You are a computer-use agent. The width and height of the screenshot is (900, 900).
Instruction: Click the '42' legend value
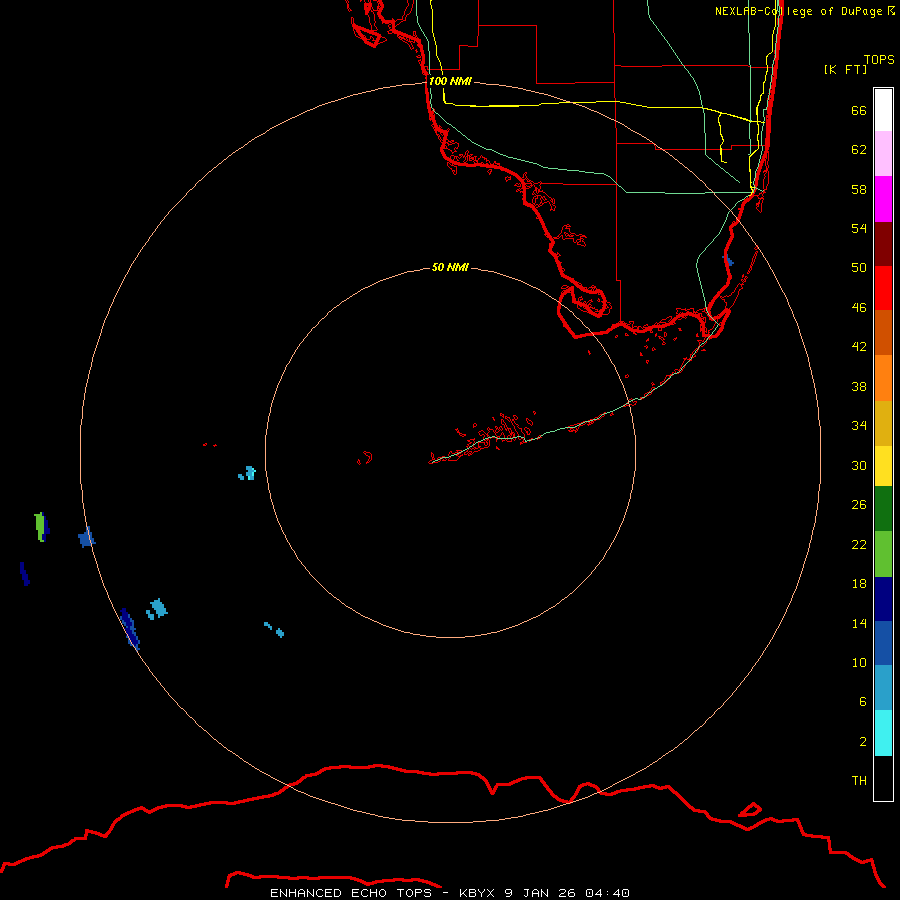(859, 347)
